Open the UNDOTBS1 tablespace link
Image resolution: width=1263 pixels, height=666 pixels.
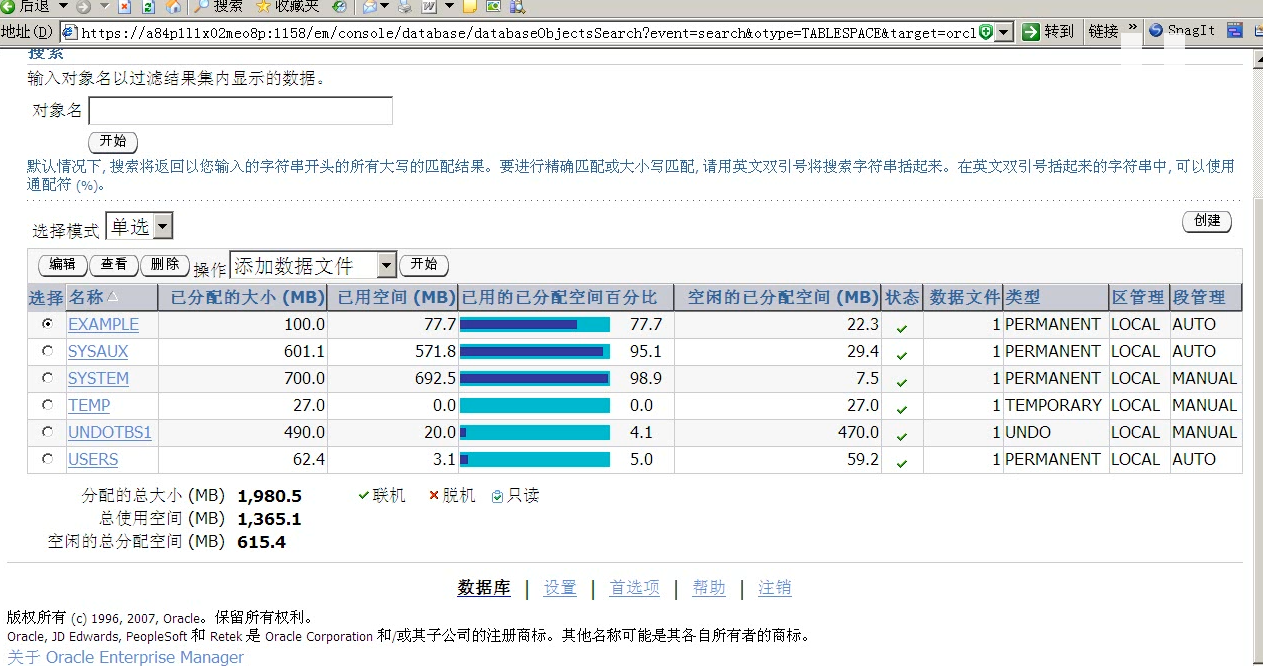(110, 432)
